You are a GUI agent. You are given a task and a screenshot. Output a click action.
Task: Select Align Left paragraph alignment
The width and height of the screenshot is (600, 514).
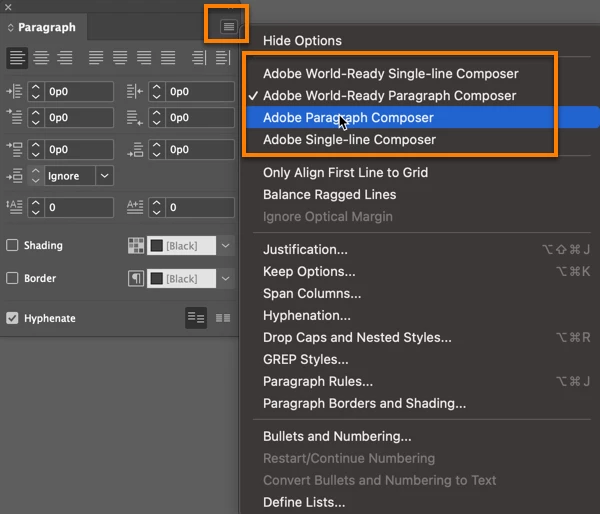(x=17, y=58)
